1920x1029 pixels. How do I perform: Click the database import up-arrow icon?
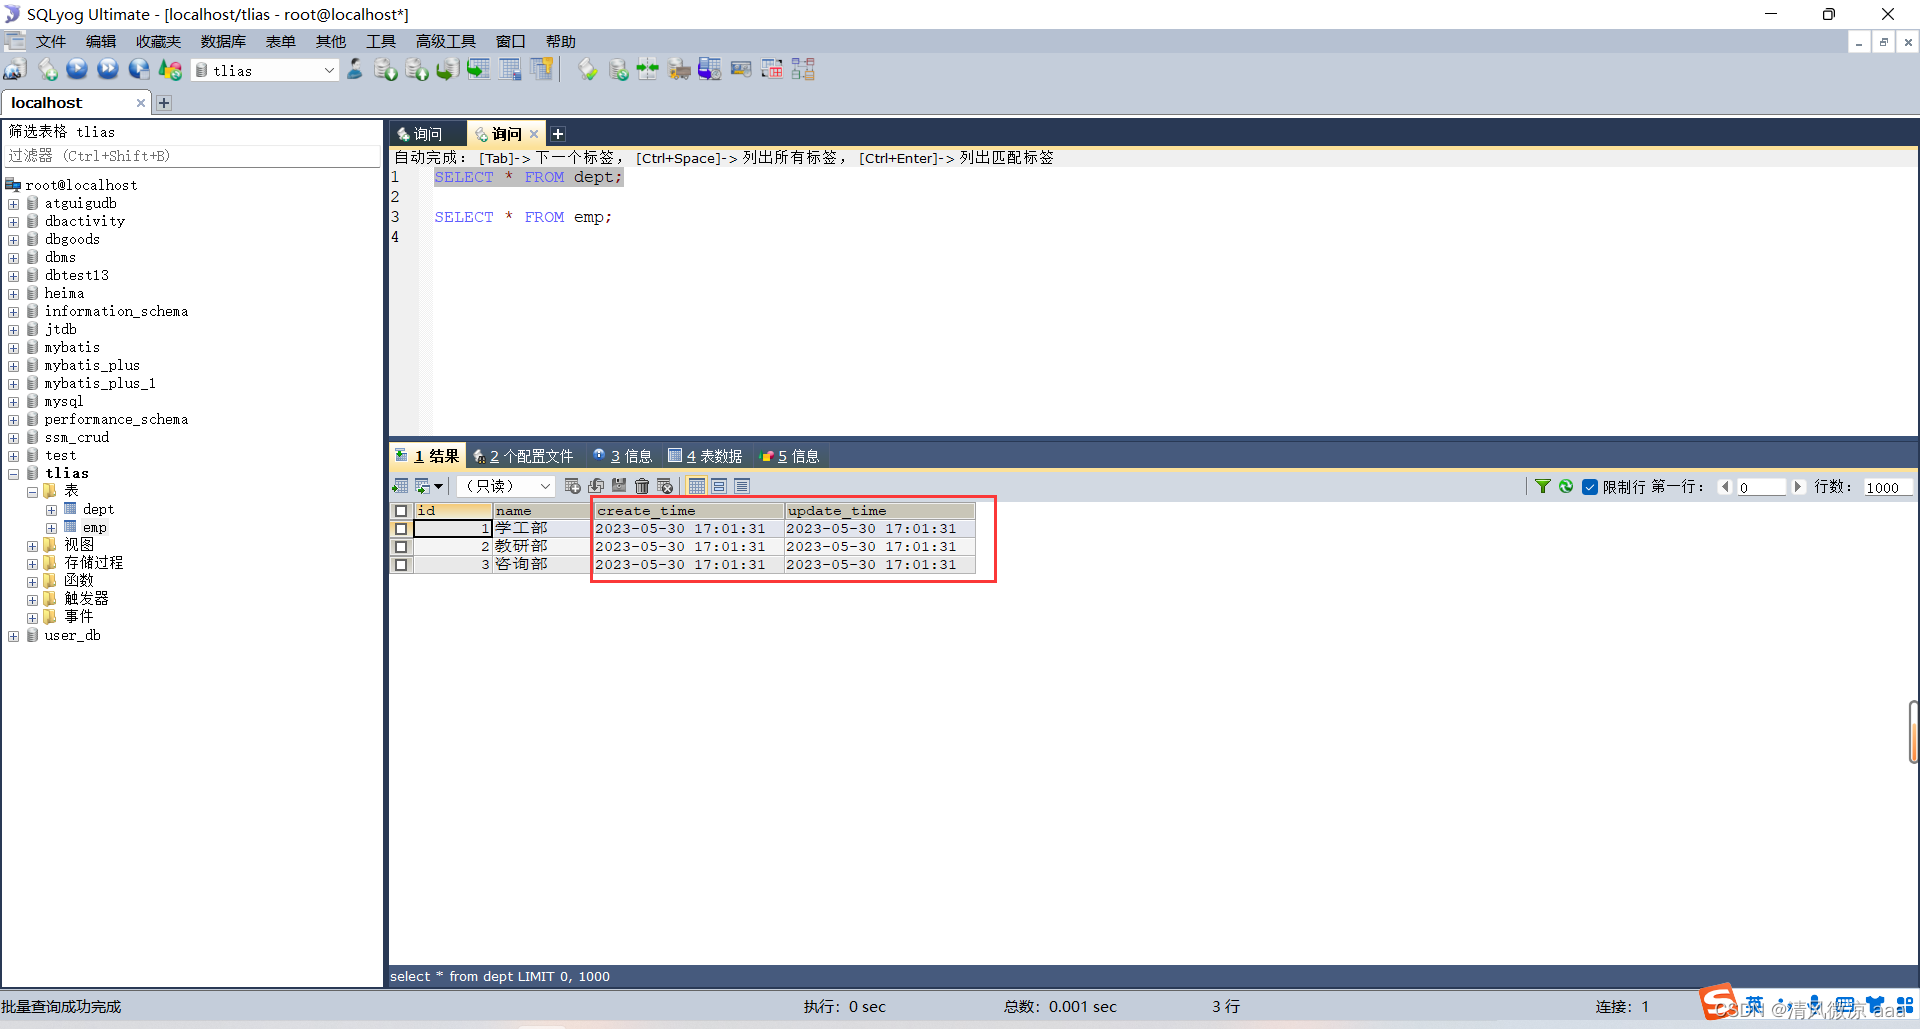point(417,70)
